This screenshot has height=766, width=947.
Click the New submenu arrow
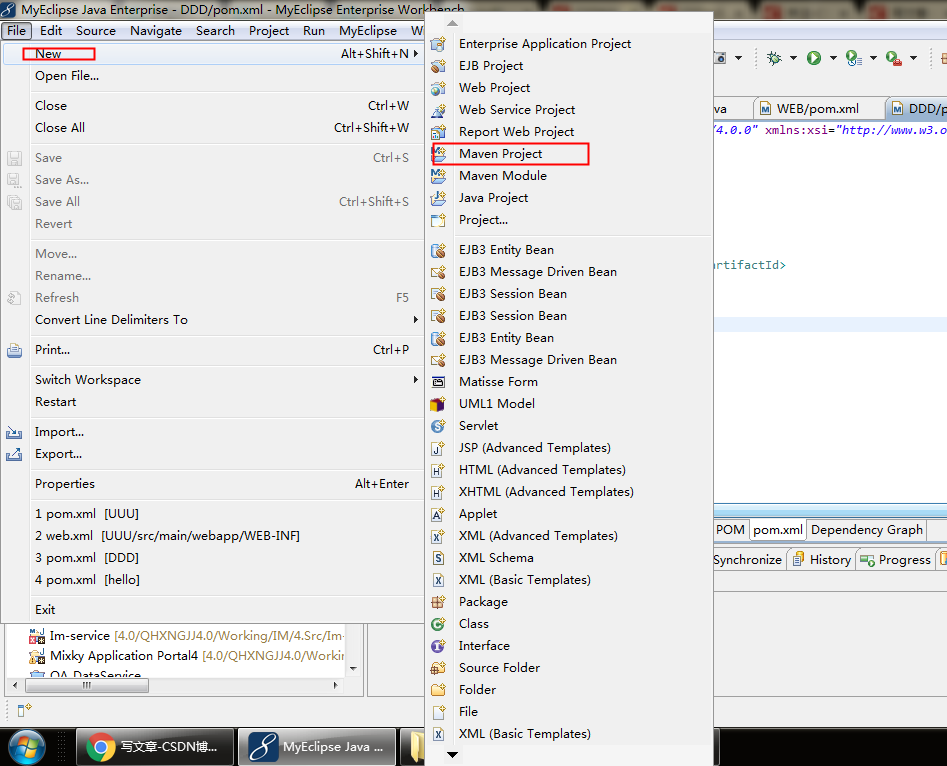[x=416, y=54]
